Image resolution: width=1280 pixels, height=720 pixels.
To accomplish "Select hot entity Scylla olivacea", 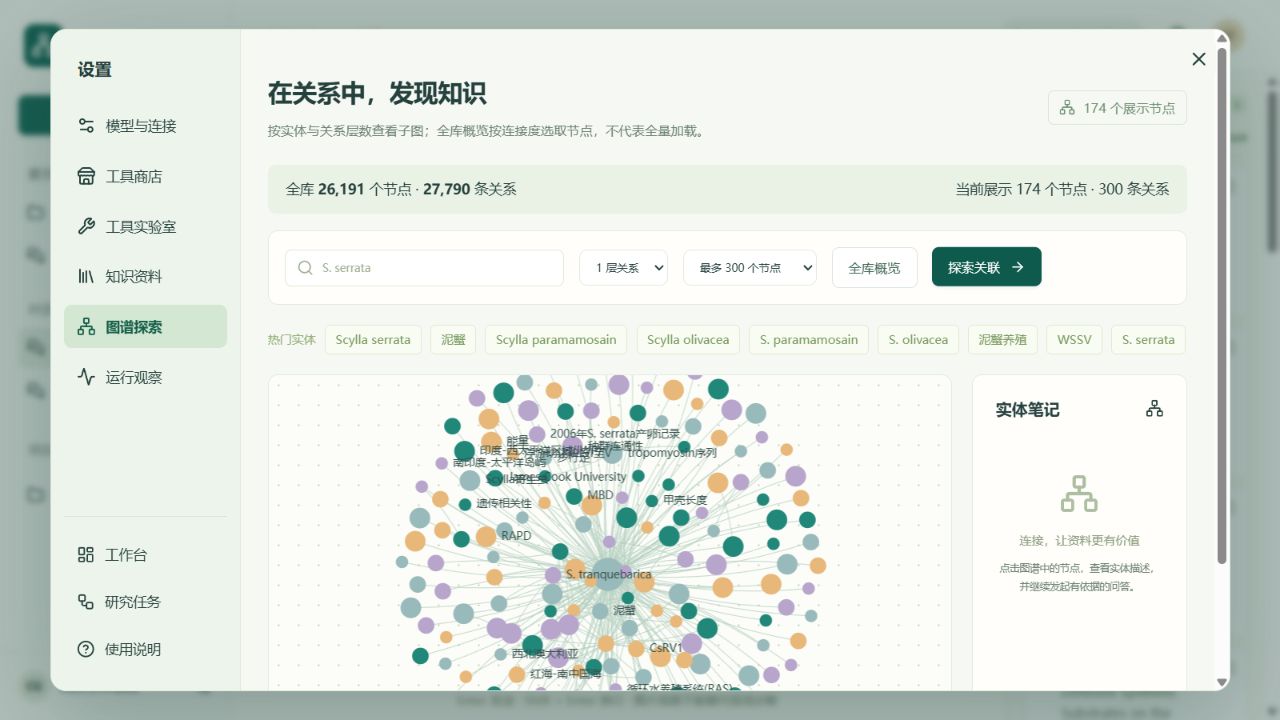I will click(x=688, y=340).
